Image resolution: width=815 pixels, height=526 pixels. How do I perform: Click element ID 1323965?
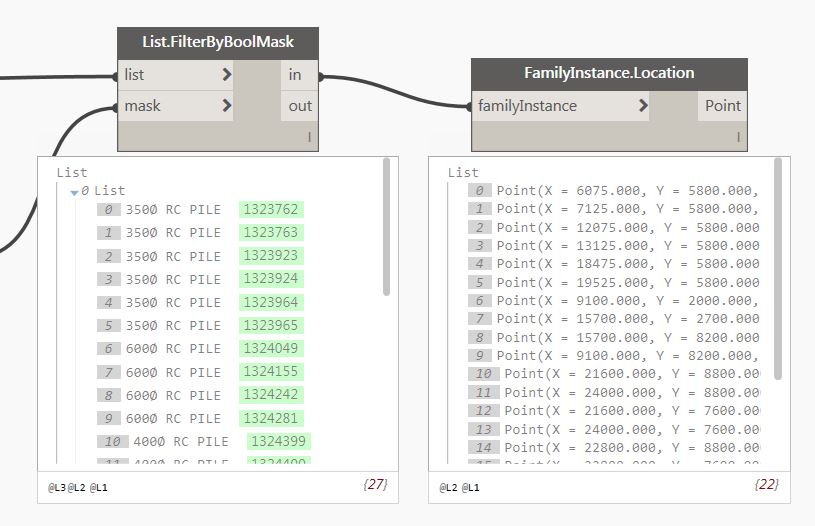(x=271, y=325)
